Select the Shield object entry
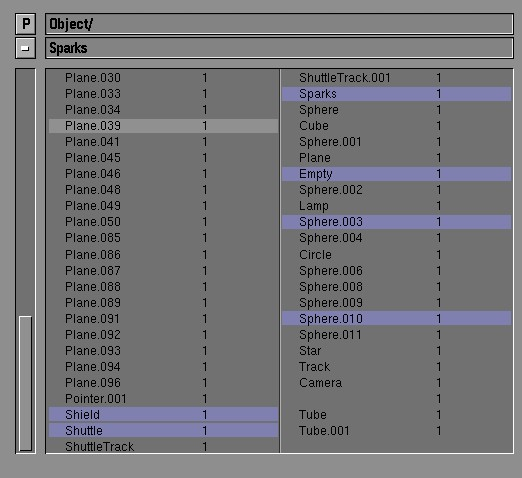 (163, 415)
